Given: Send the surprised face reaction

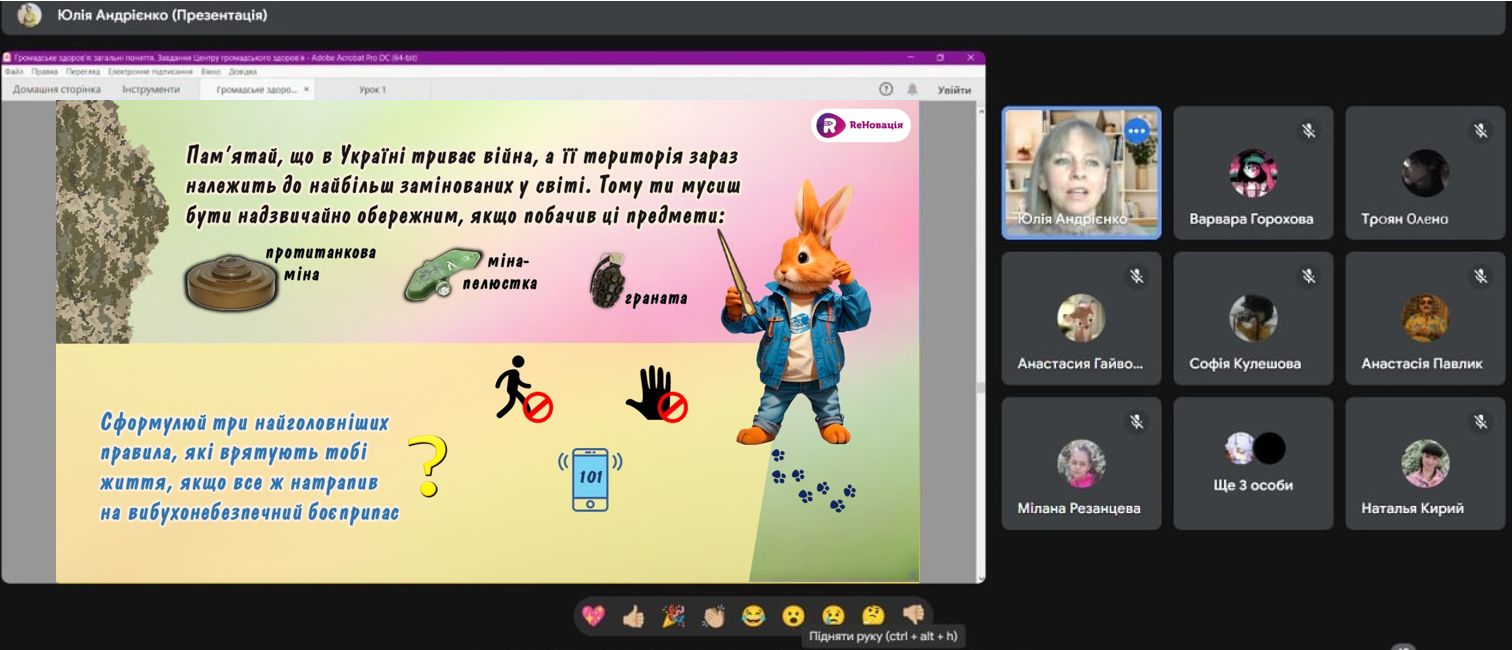Looking at the screenshot, I should [793, 616].
